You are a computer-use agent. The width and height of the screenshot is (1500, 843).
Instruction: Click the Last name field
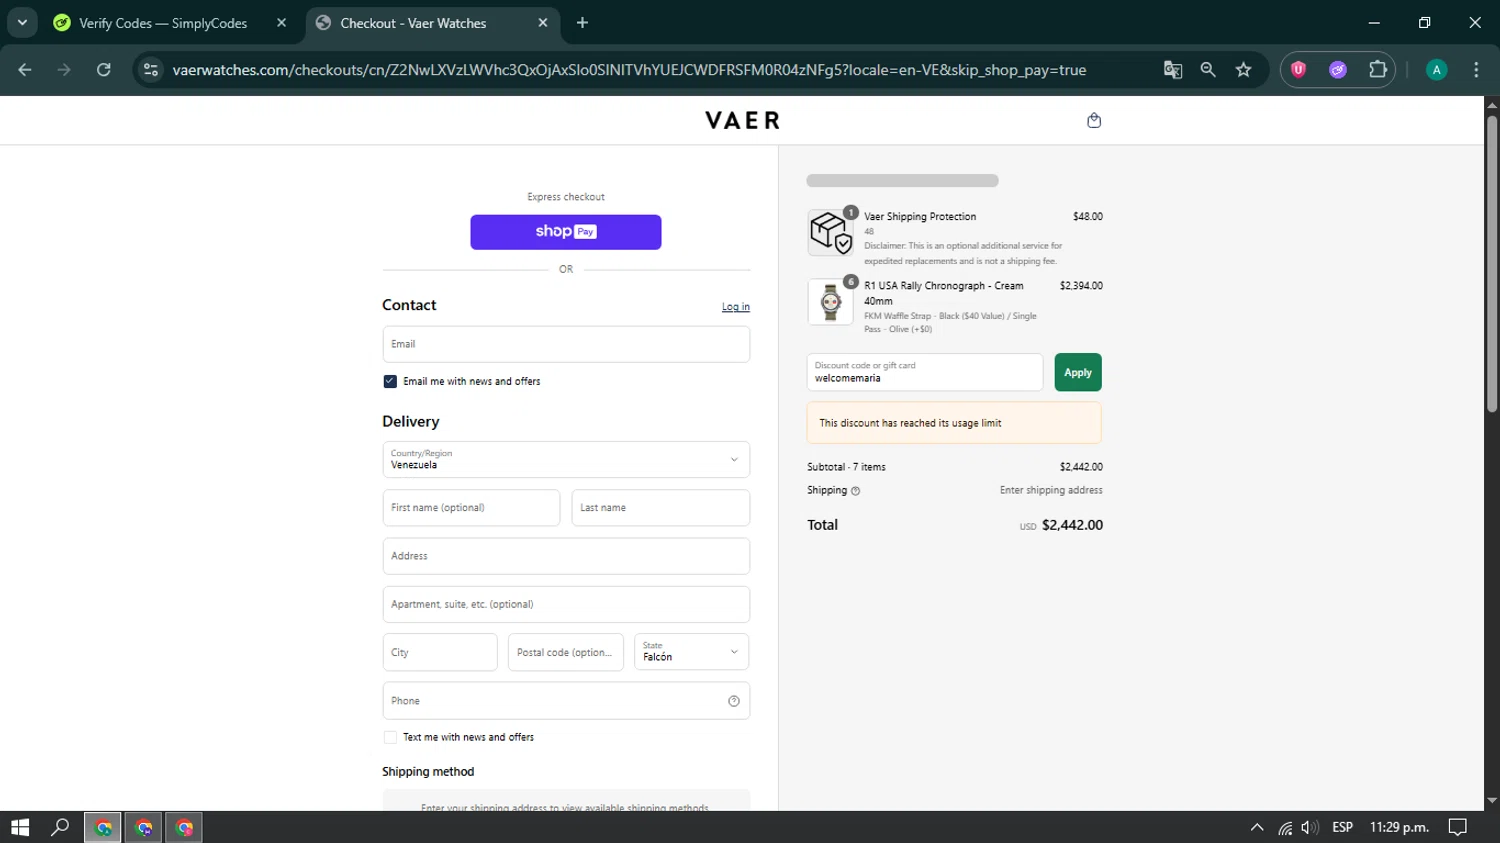[x=661, y=508]
